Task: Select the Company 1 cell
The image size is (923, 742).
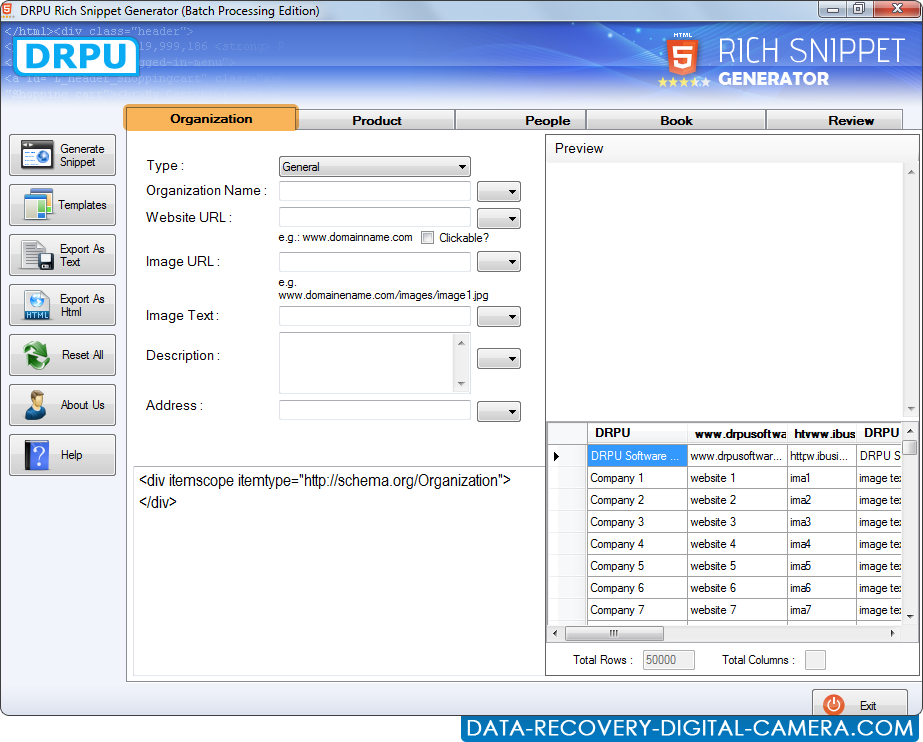Action: pyautogui.click(x=637, y=478)
